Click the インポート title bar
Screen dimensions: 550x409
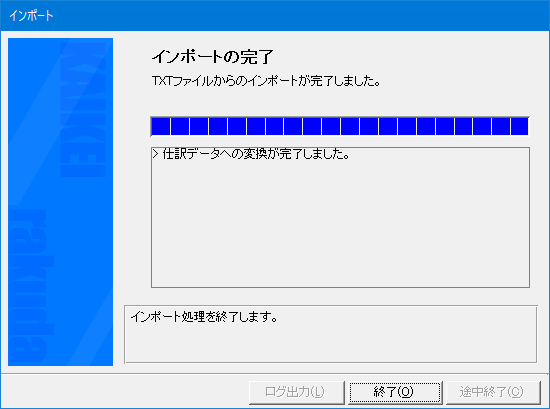pos(275,15)
